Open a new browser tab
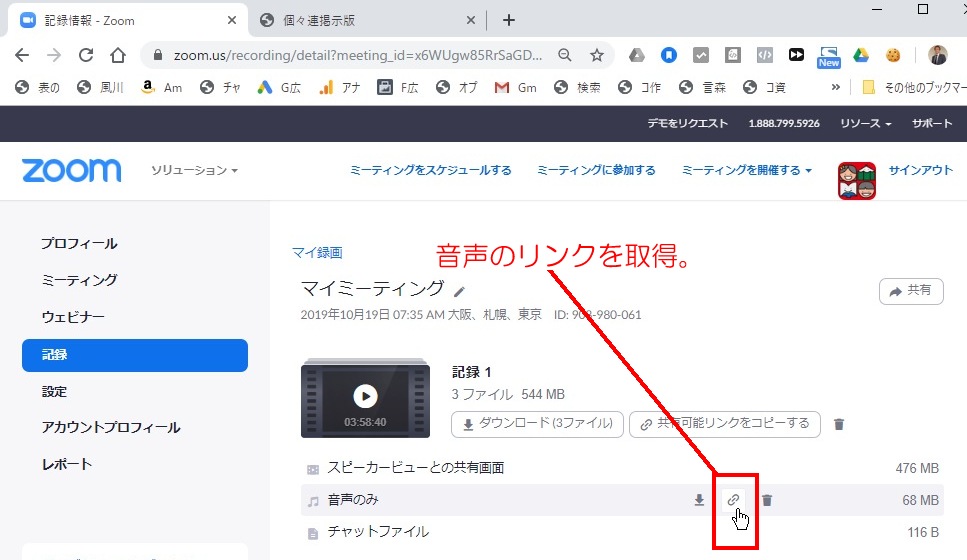This screenshot has width=967, height=560. tap(509, 20)
